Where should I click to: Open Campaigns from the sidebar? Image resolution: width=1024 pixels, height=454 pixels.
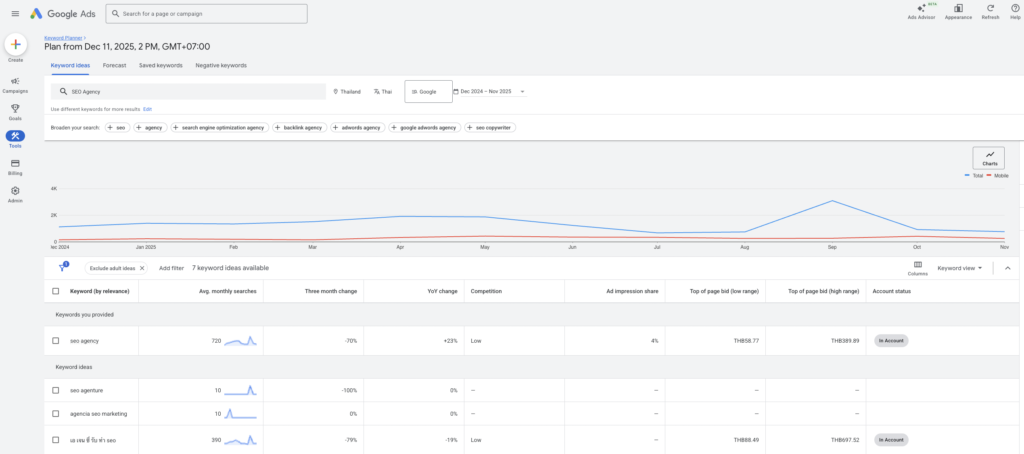pos(15,85)
